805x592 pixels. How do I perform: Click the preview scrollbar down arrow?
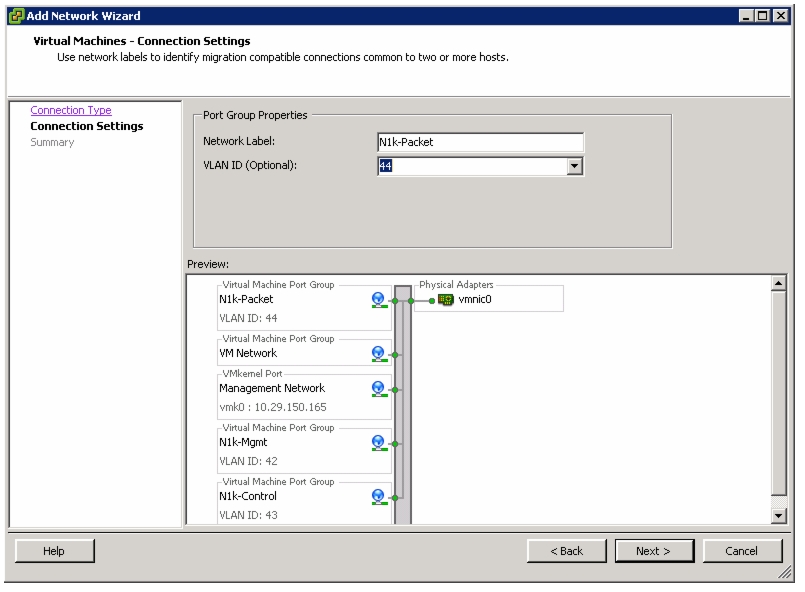(778, 515)
